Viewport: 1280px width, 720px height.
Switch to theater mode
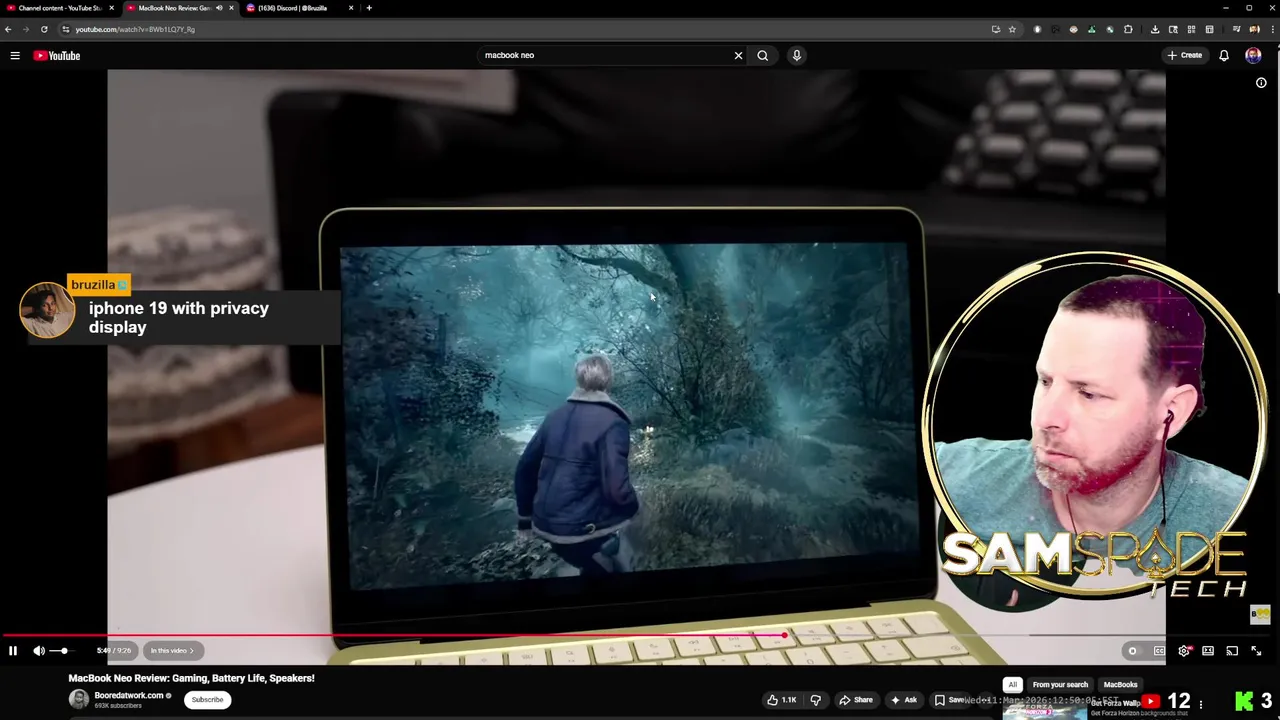pos(1208,651)
